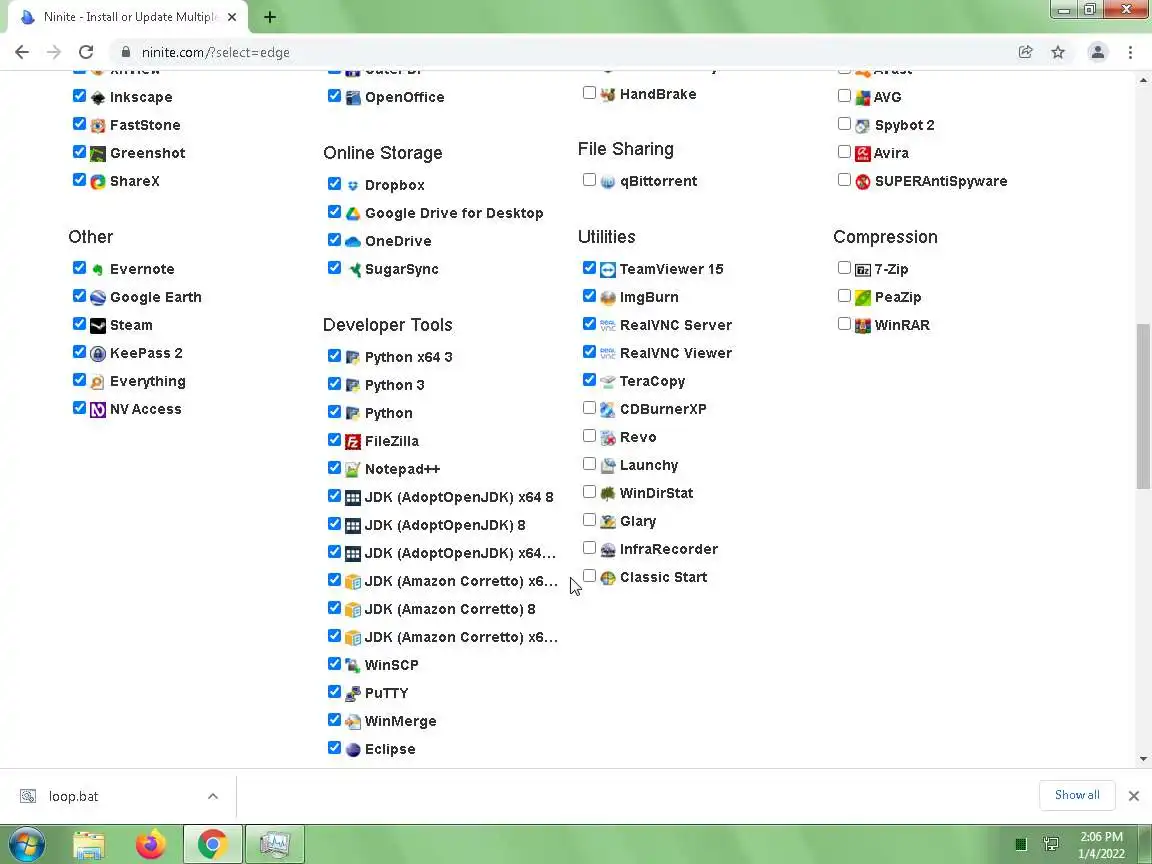Image resolution: width=1152 pixels, height=864 pixels.
Task: Open the Windows Start menu
Action: [x=26, y=844]
